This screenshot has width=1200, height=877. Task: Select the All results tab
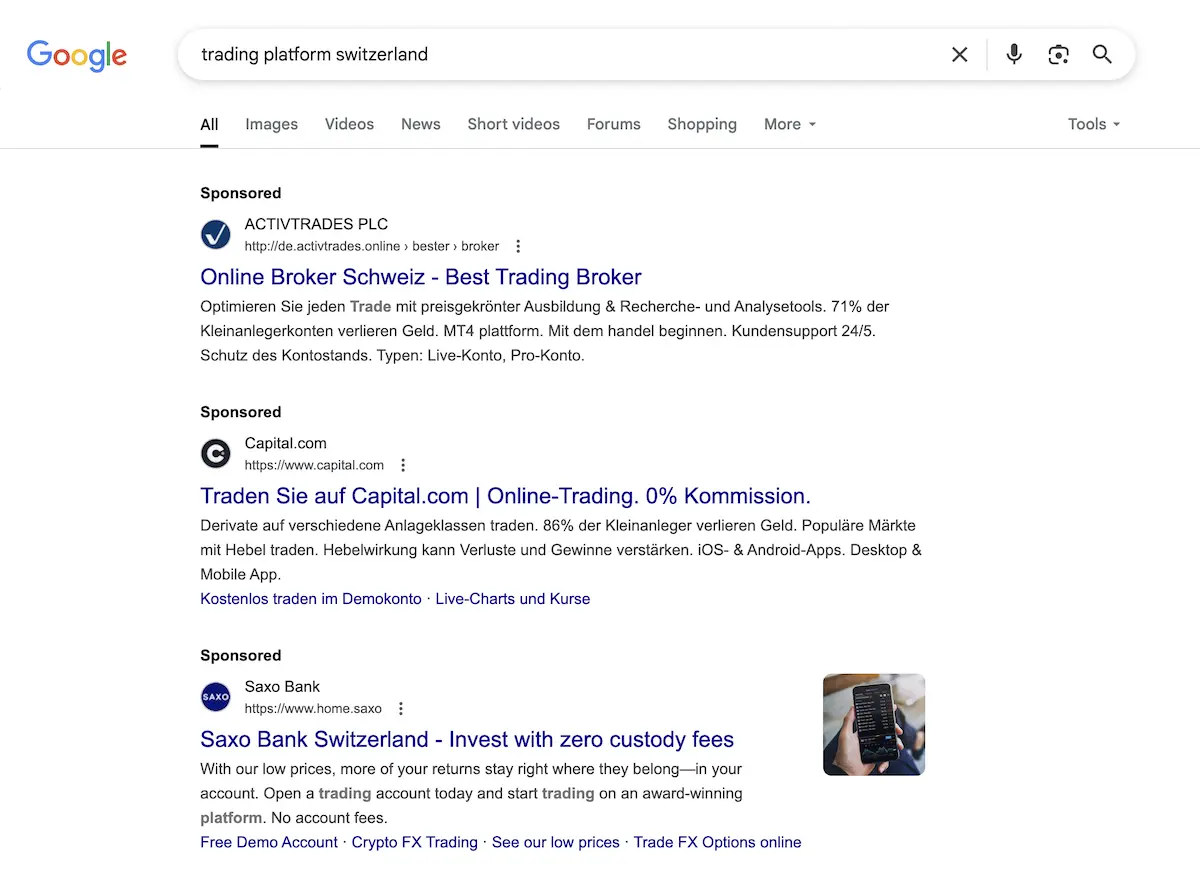point(209,124)
